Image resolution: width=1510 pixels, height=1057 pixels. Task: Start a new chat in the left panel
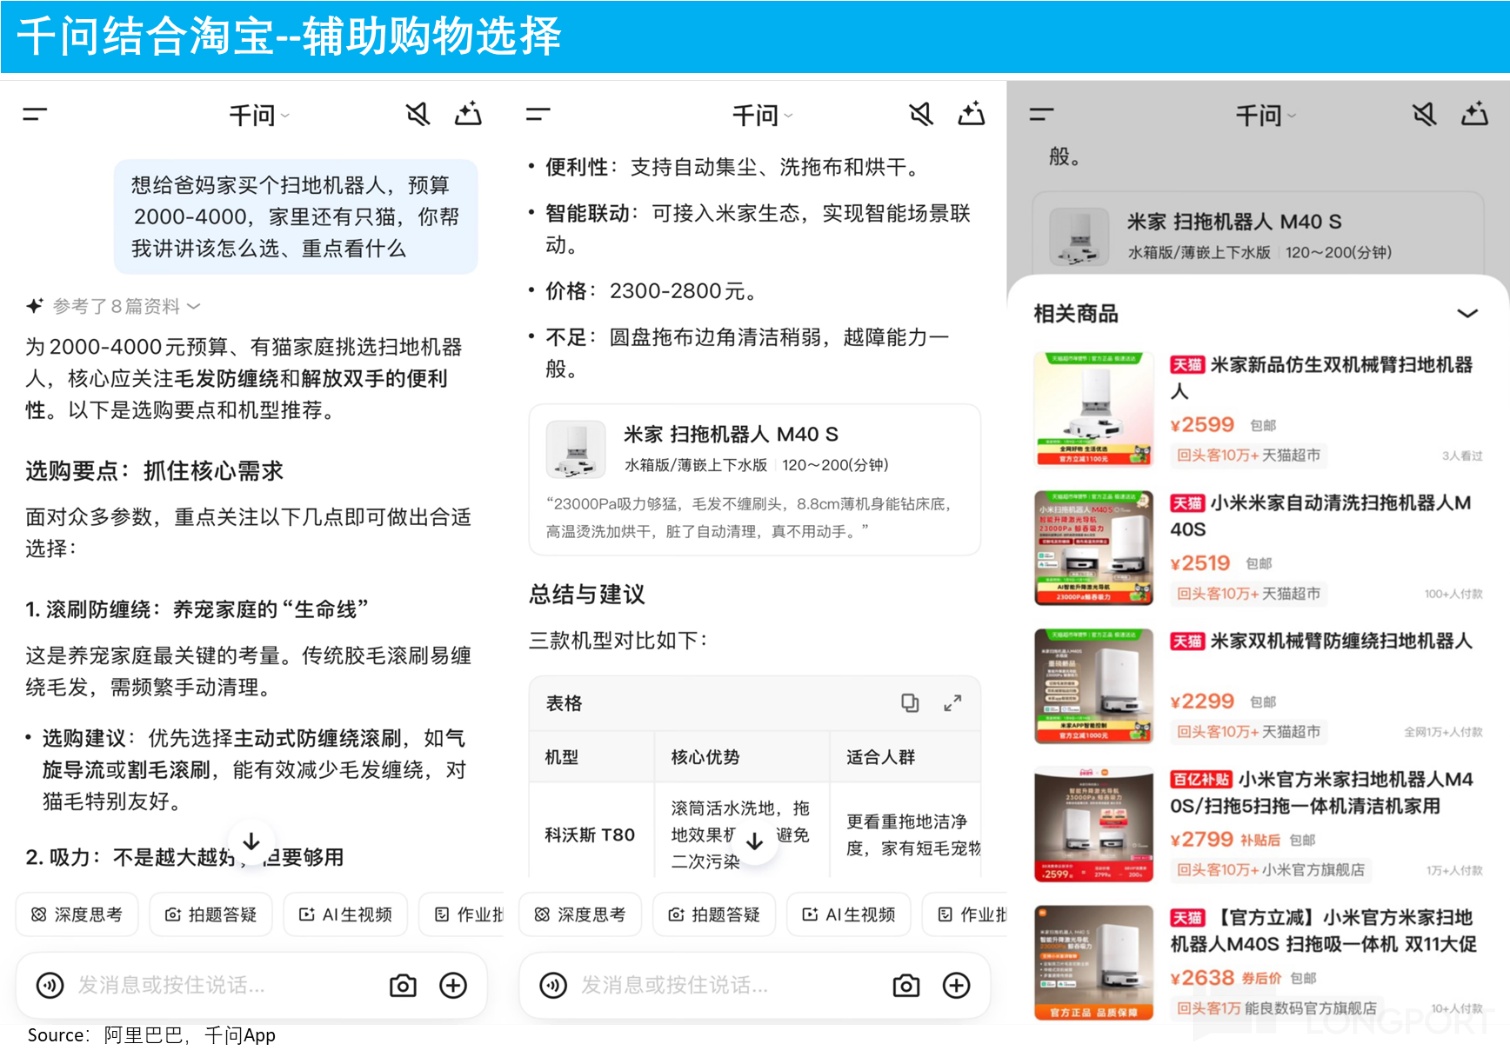pyautogui.click(x=468, y=115)
